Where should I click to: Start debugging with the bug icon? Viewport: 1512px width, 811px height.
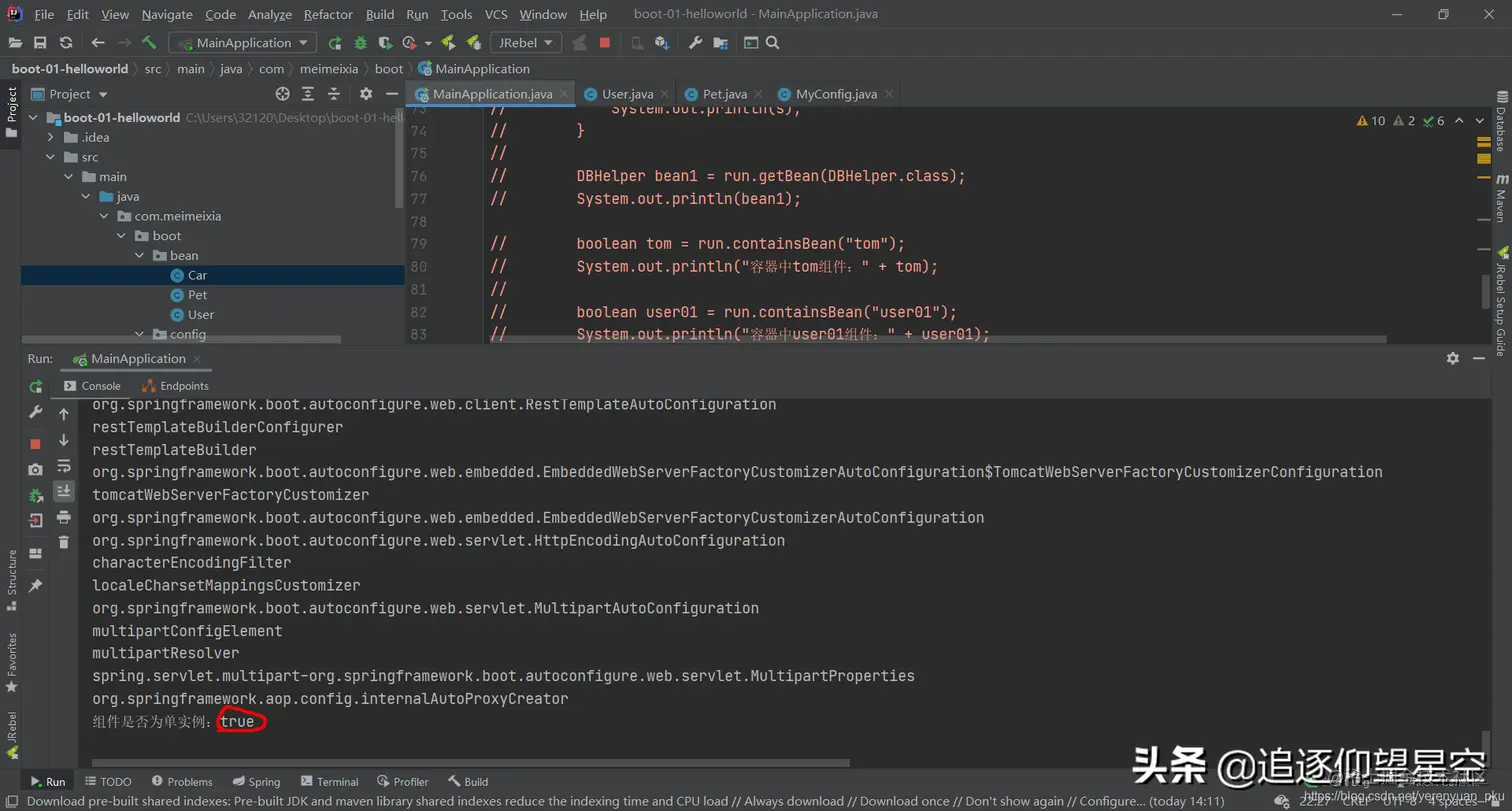(360, 43)
